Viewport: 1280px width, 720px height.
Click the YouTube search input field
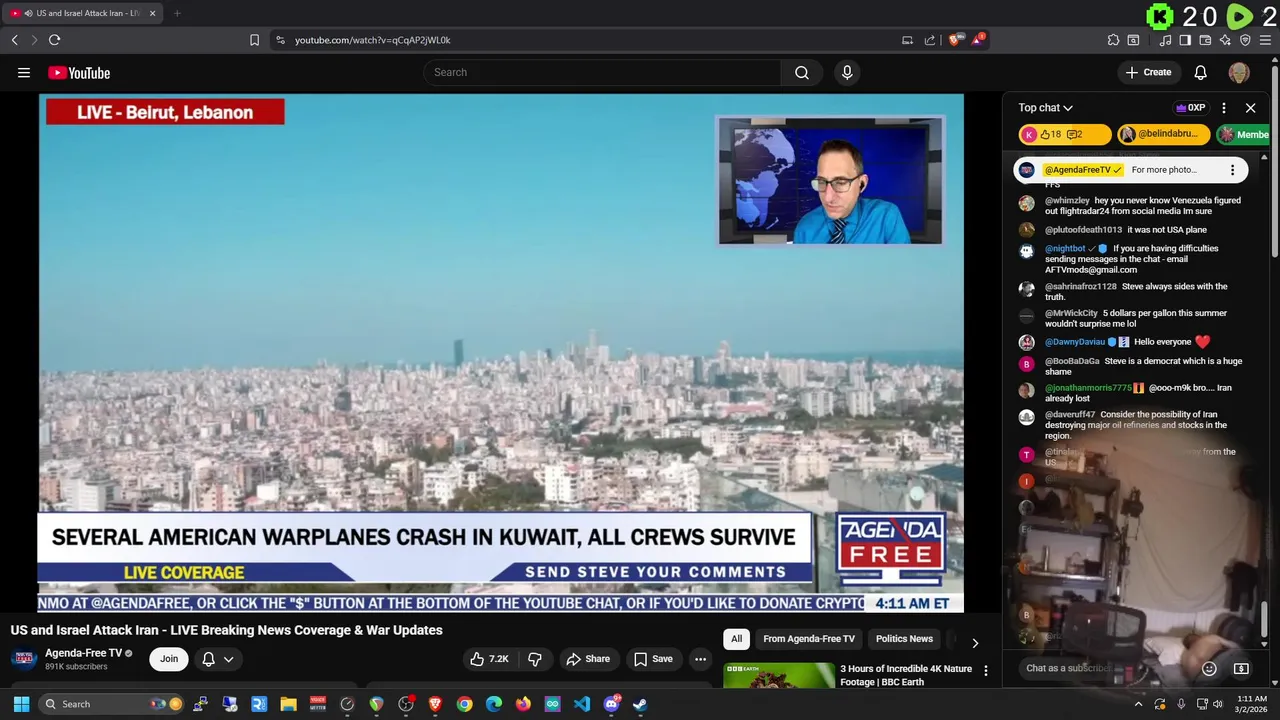602,72
